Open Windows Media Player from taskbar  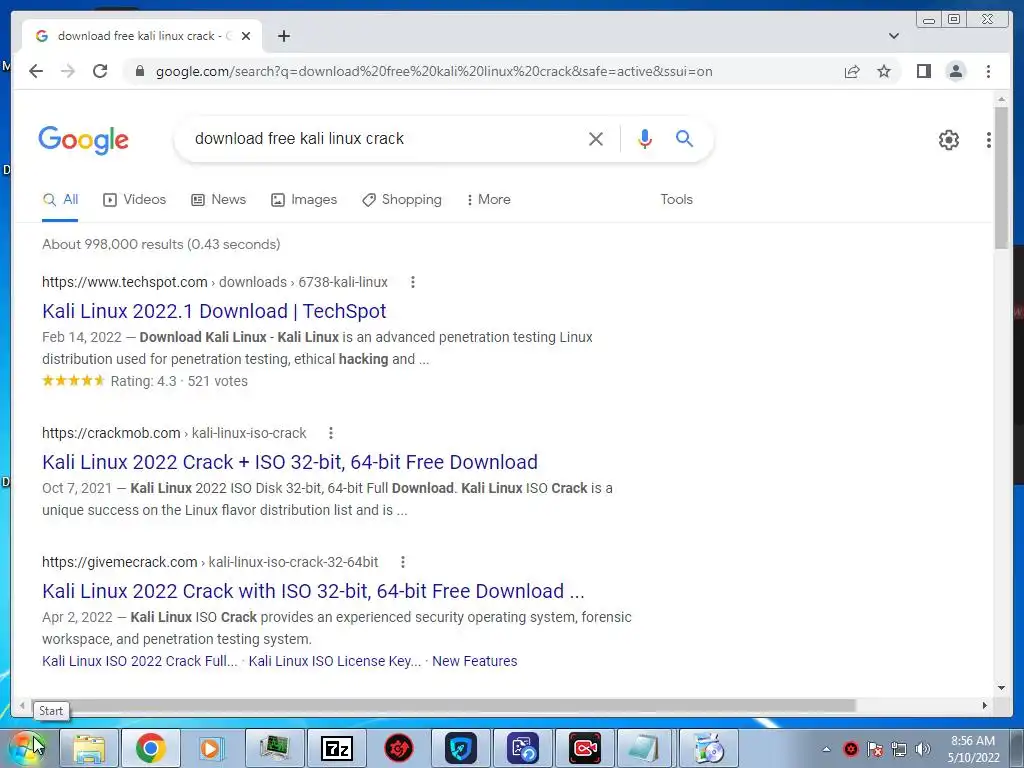(x=212, y=748)
